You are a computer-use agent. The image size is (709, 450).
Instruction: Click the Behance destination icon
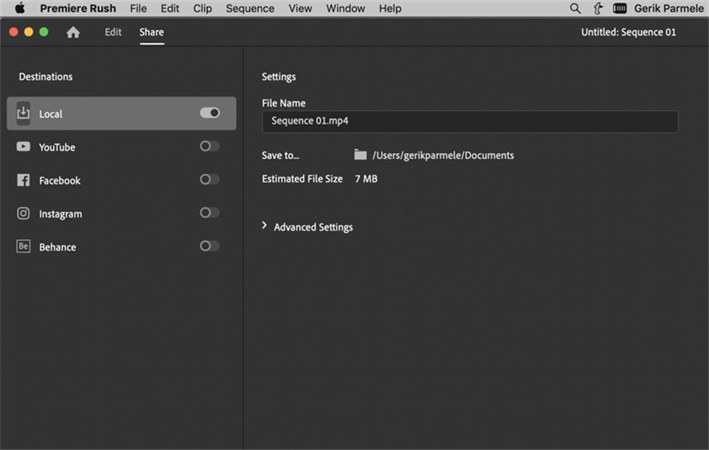click(x=23, y=246)
